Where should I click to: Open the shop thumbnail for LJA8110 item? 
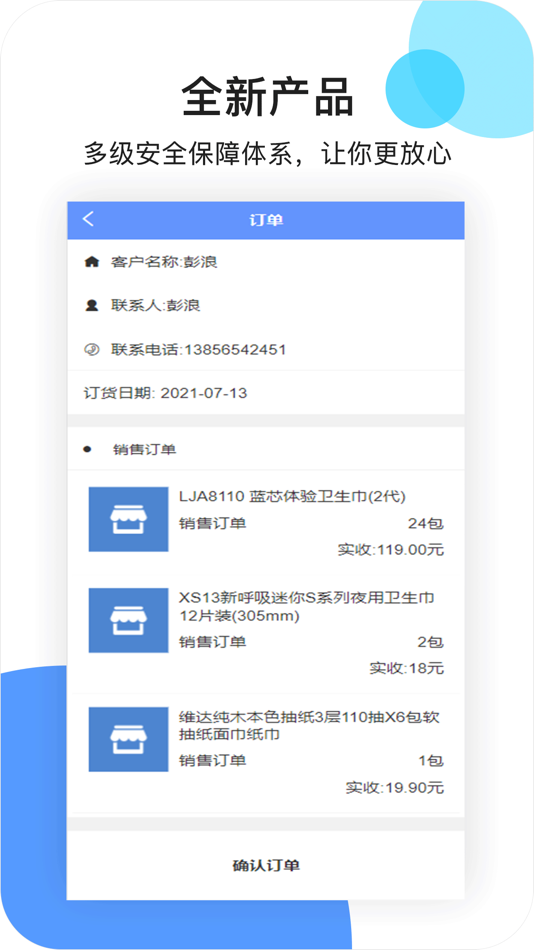click(x=128, y=519)
